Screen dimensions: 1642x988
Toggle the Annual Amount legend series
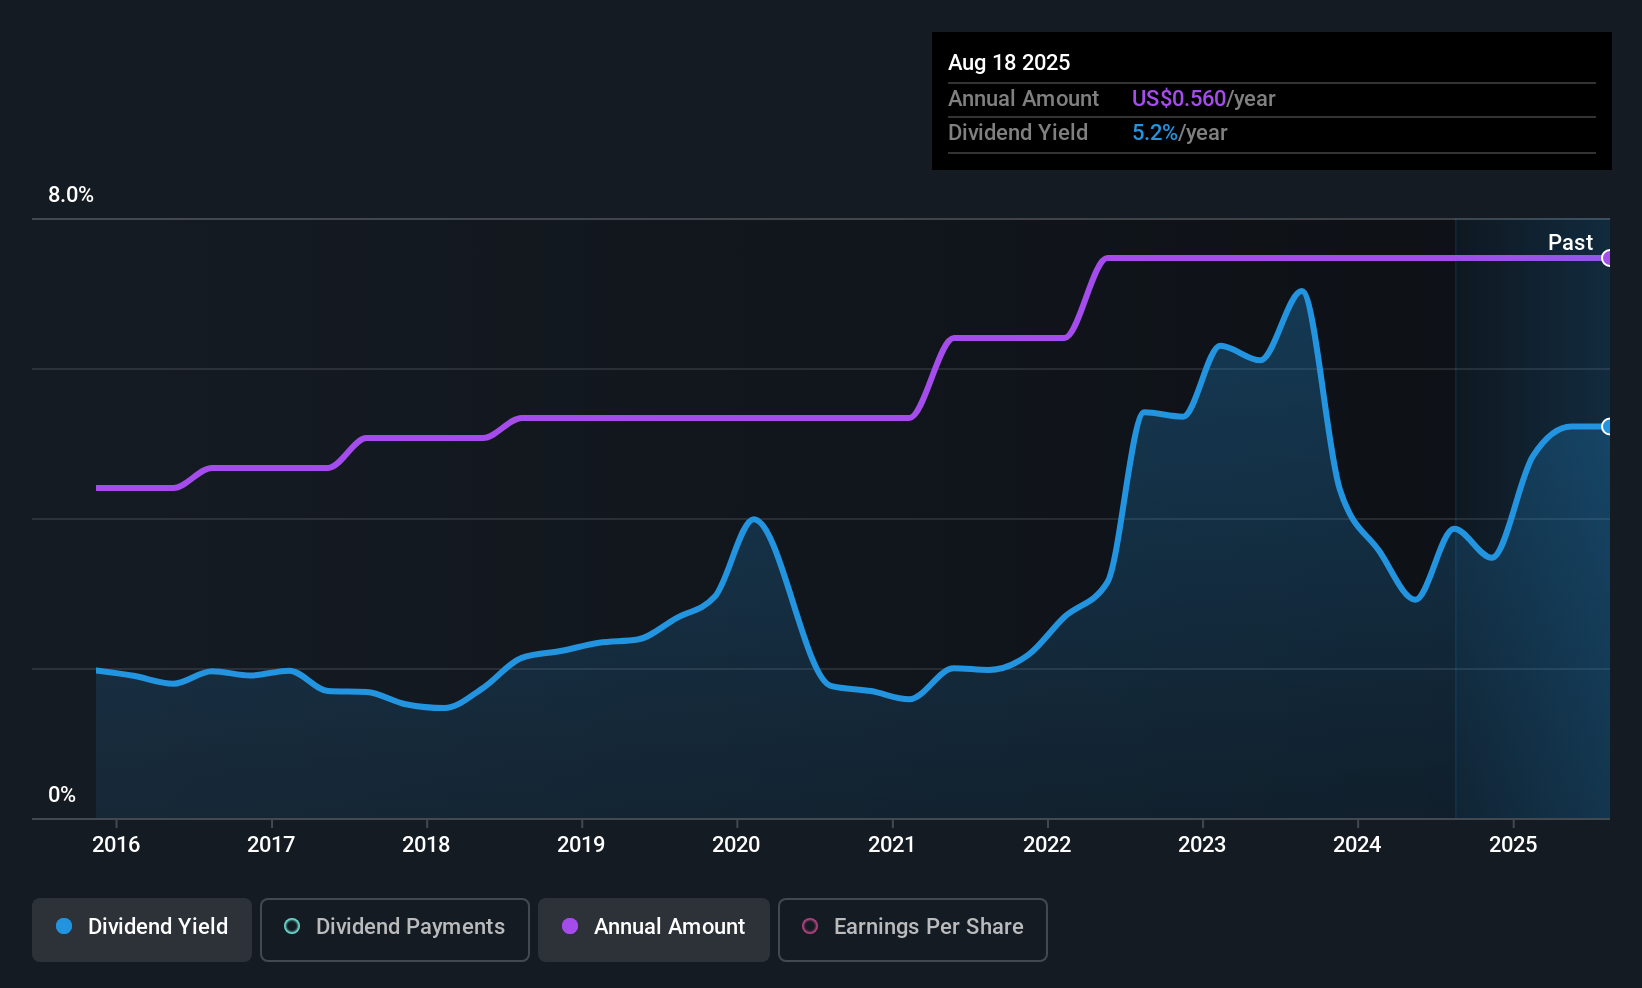point(654,928)
